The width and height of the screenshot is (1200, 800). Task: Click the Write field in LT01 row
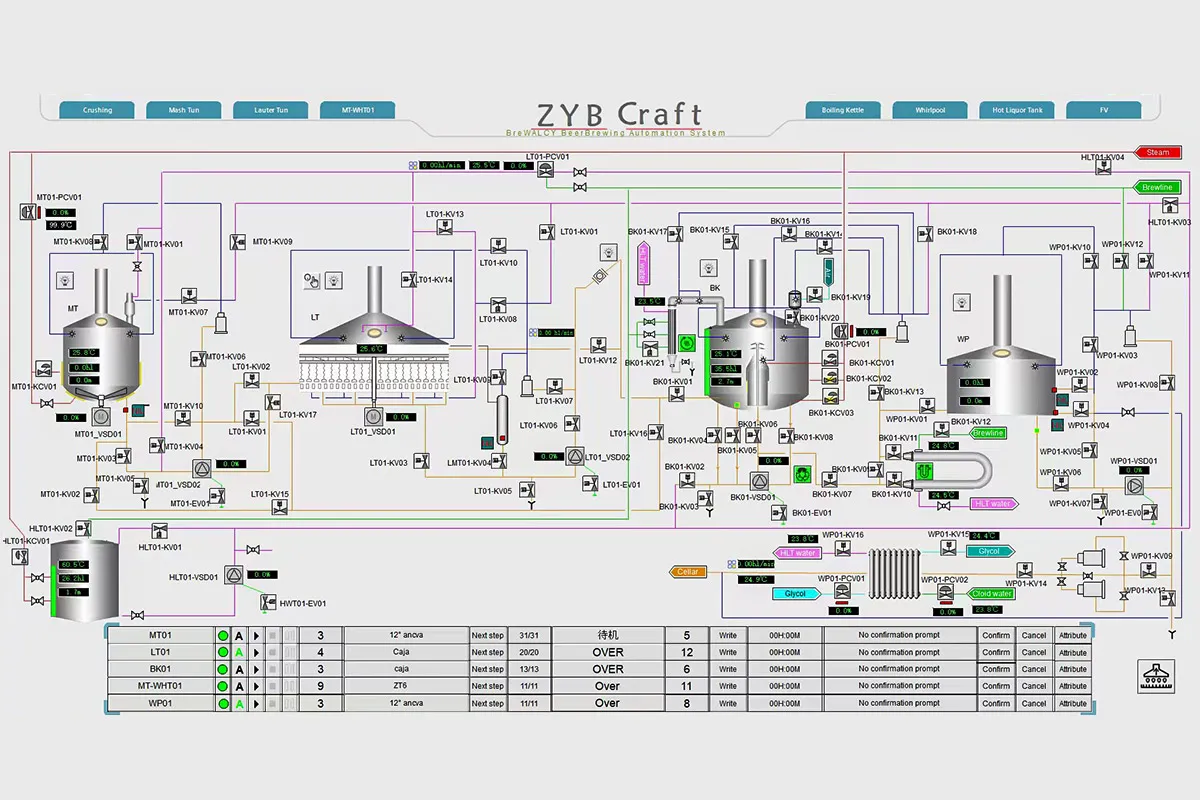click(728, 652)
